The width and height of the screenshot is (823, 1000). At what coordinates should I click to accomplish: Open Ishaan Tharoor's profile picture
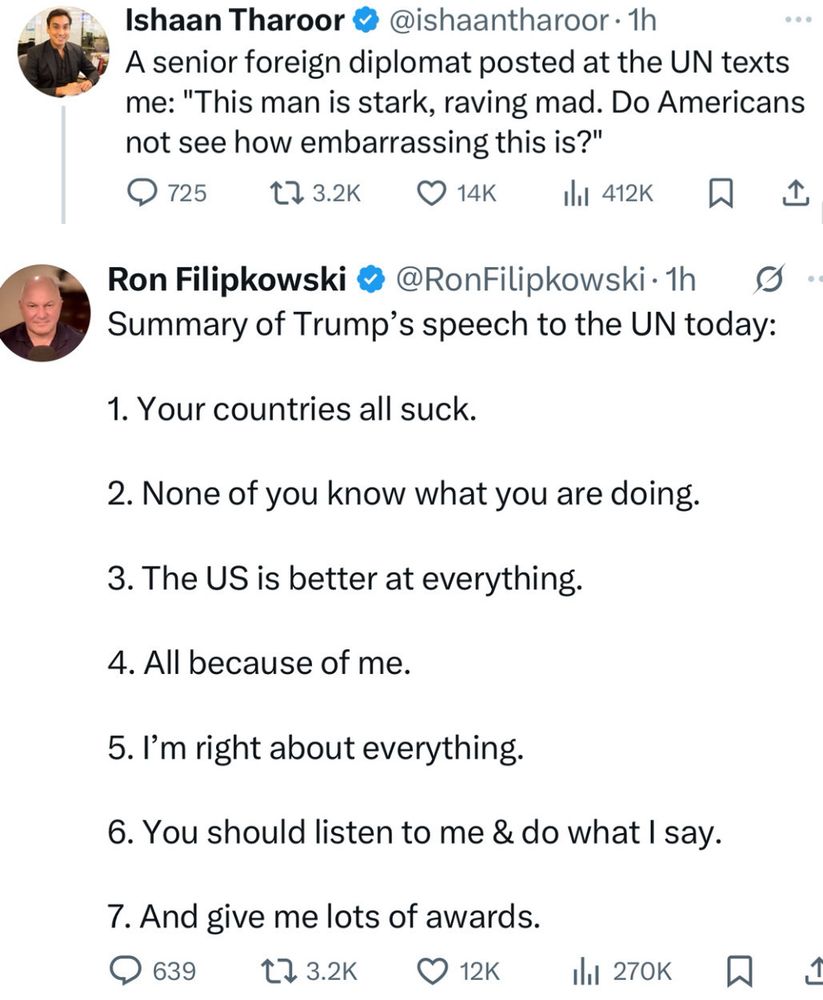click(x=61, y=52)
